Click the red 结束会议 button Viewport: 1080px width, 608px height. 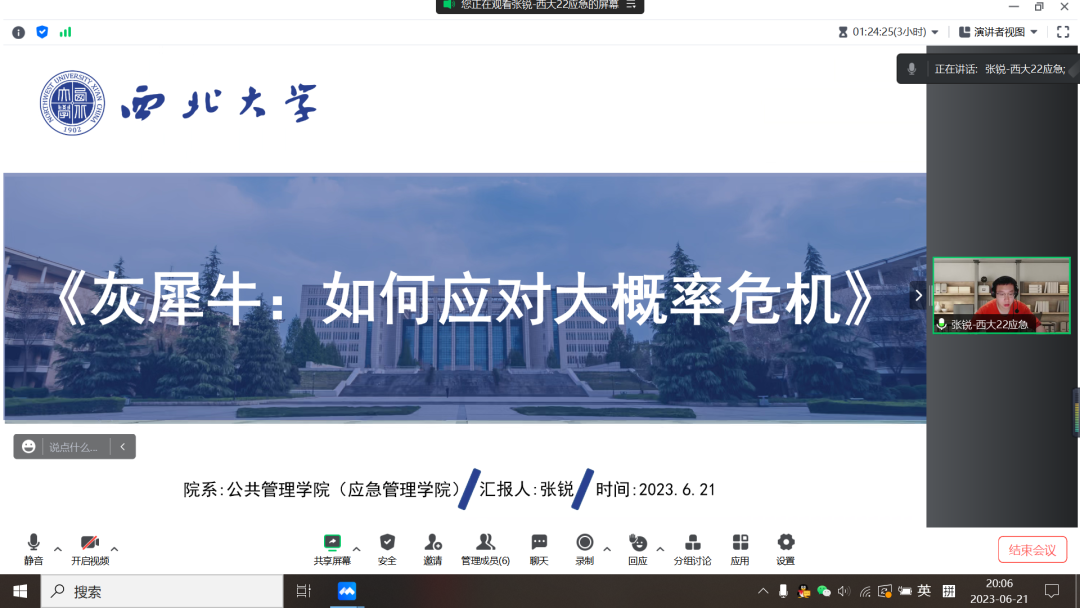point(1032,549)
